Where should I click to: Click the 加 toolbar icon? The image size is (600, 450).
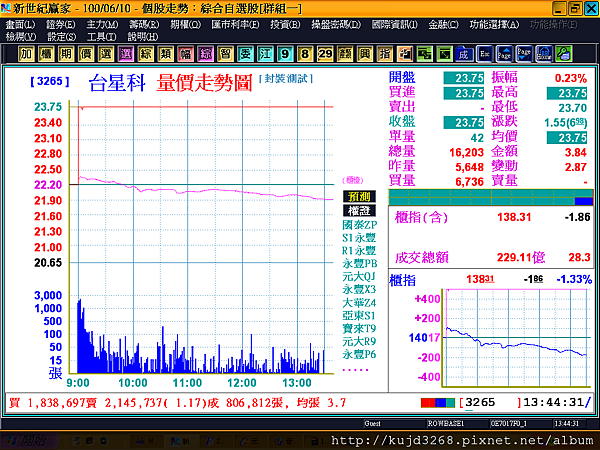tap(26, 54)
